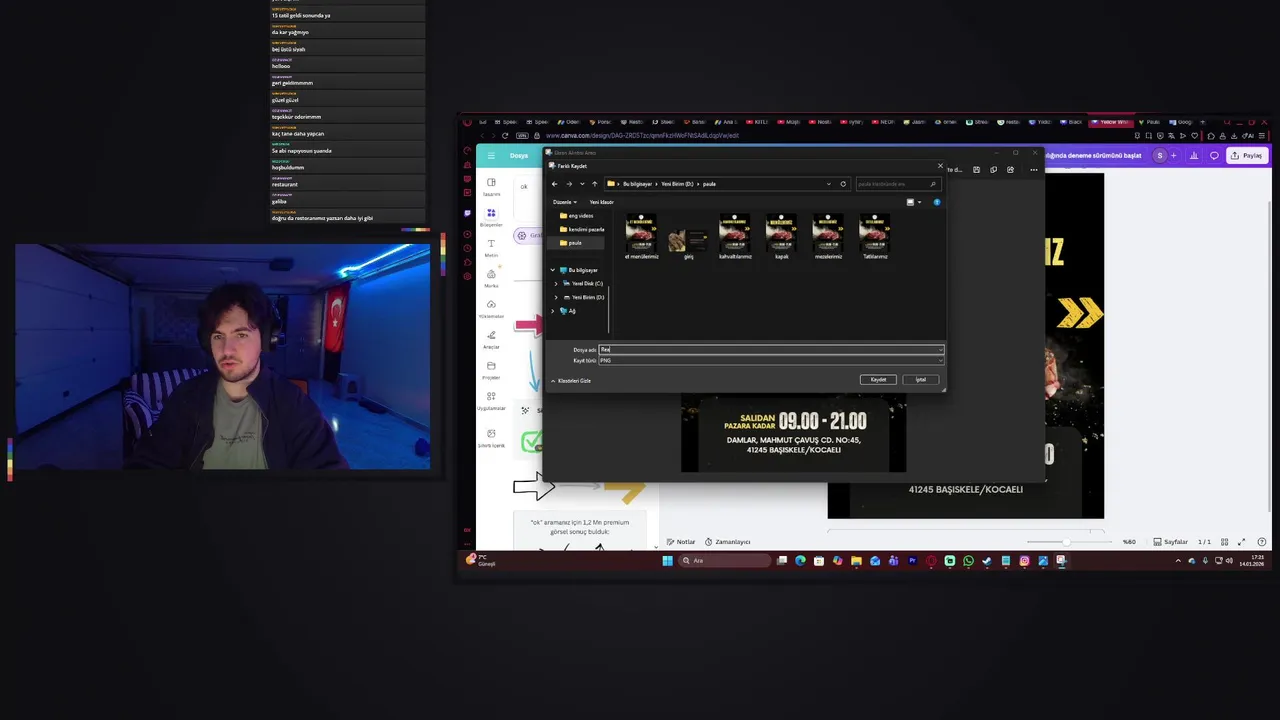Image resolution: width=1280 pixels, height=720 pixels.
Task: Open grid view icon in Canva bottom bar
Action: point(1224,542)
